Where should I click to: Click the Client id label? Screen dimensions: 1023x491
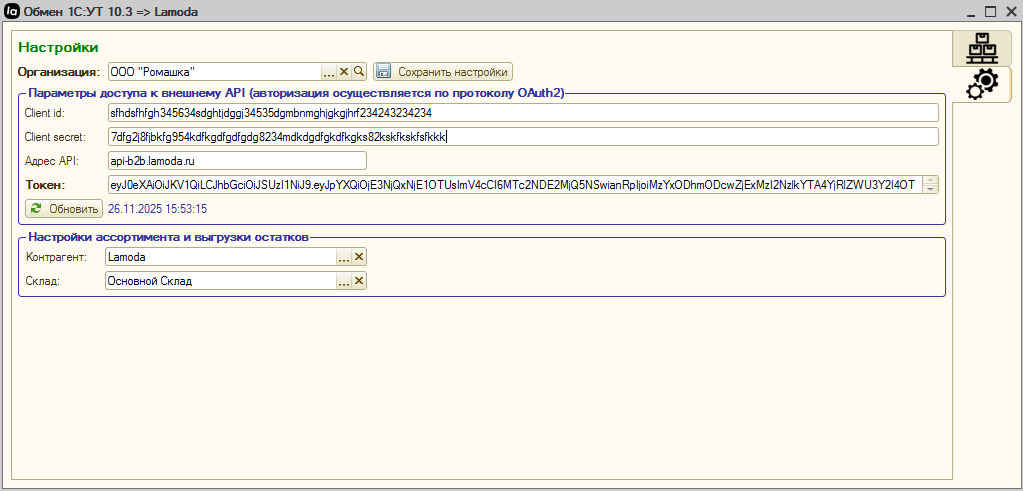click(x=44, y=113)
